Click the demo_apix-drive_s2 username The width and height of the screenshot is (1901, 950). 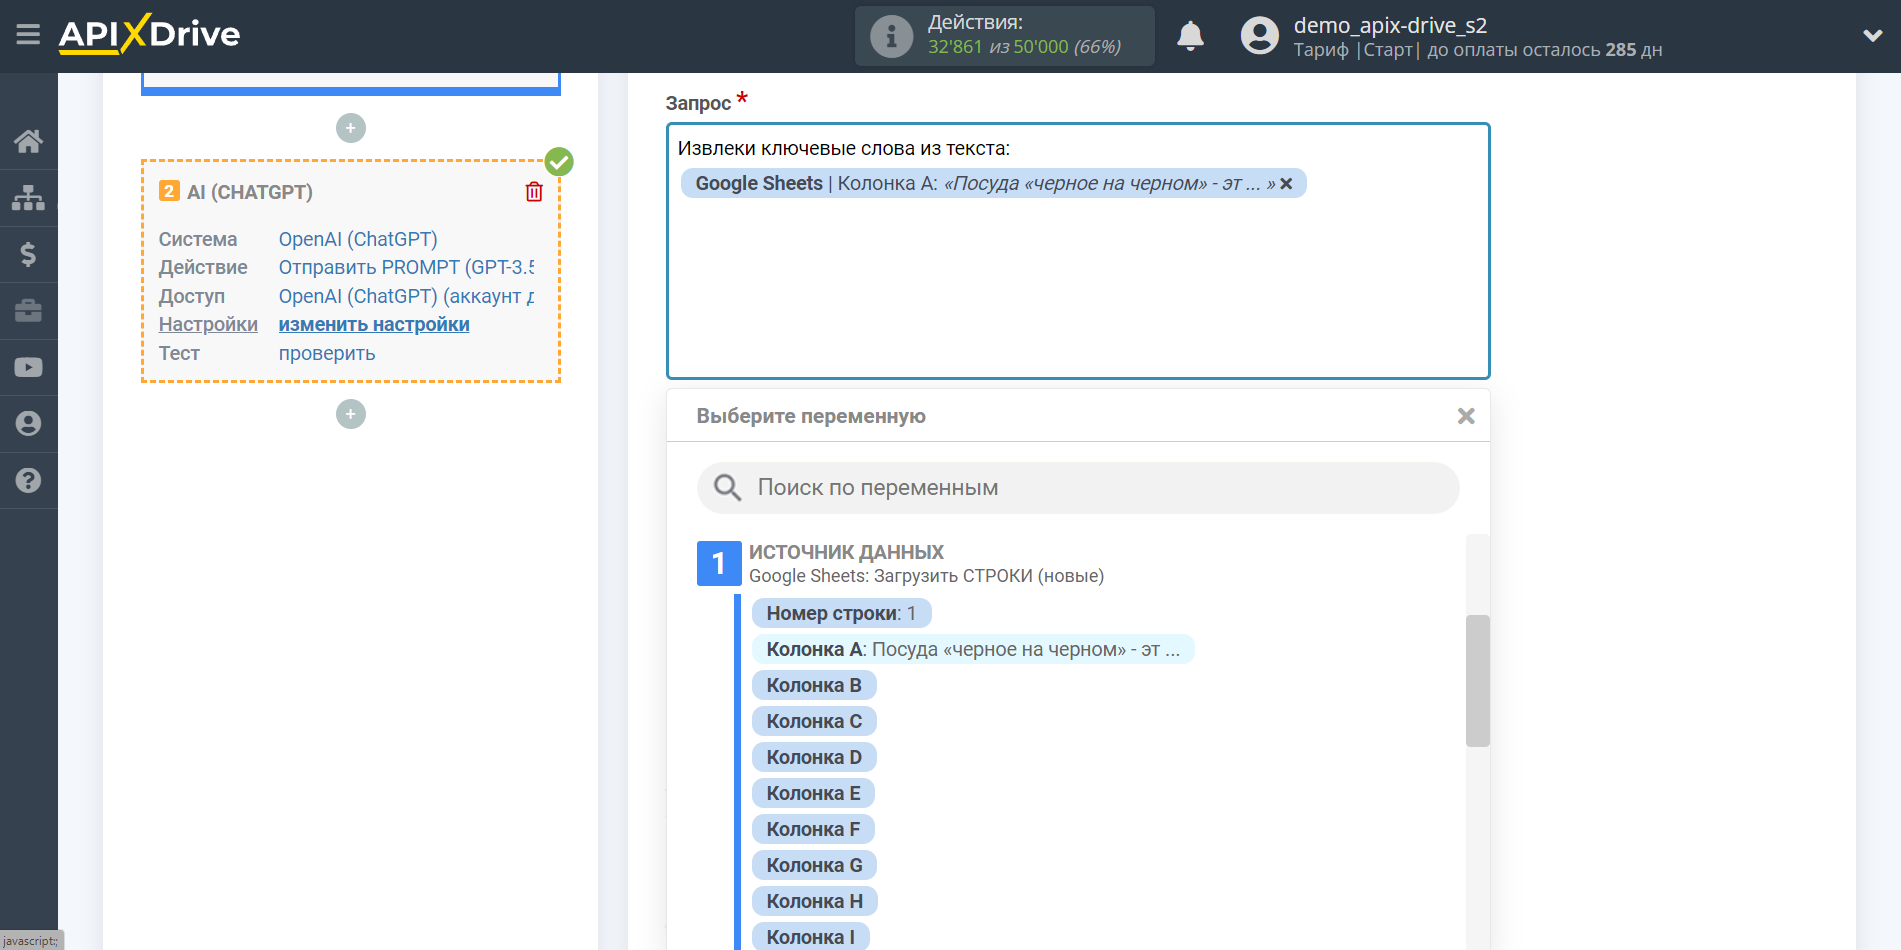pyautogui.click(x=1390, y=25)
